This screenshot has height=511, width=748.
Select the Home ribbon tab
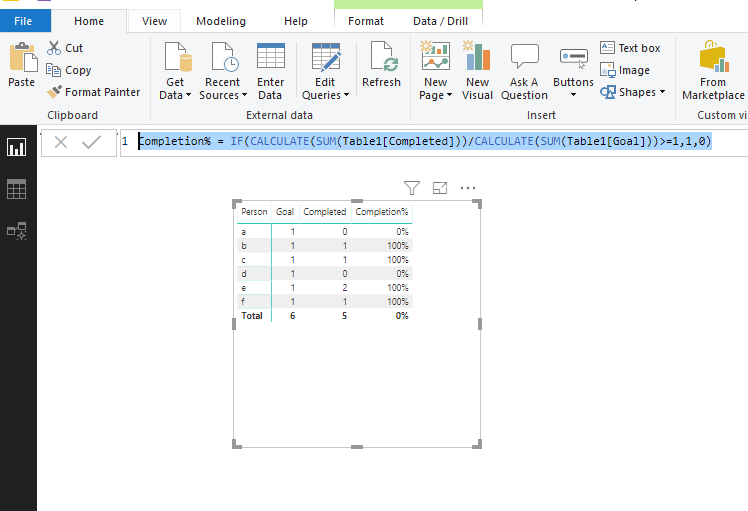pos(89,21)
